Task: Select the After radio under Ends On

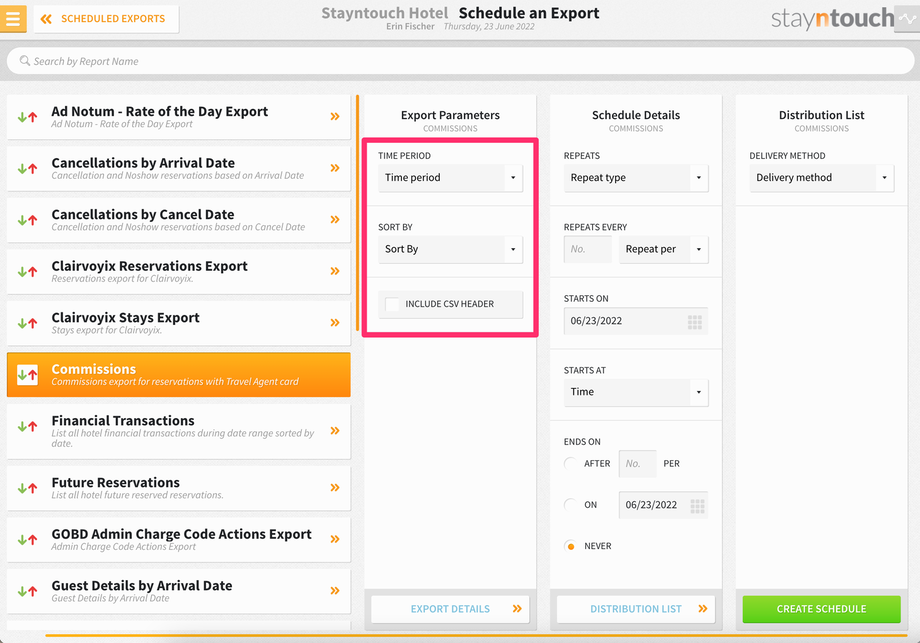Action: (x=570, y=463)
